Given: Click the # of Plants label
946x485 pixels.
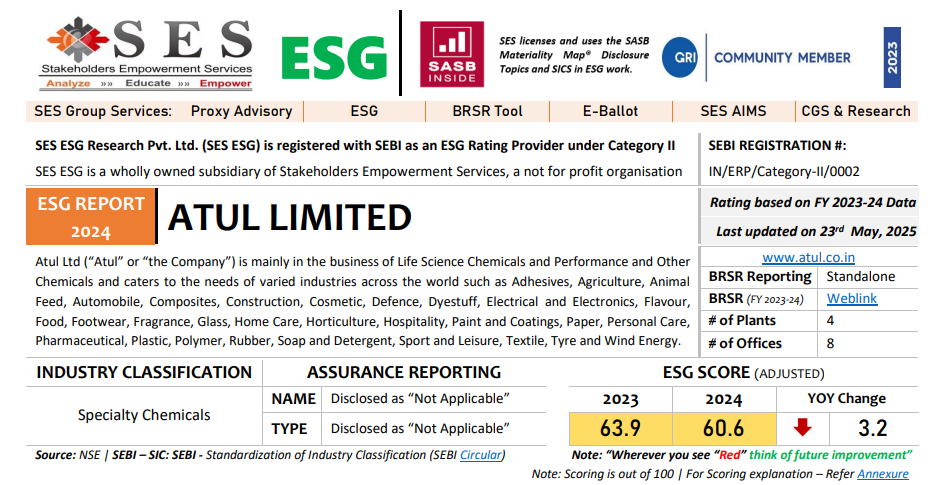Looking at the screenshot, I should [742, 320].
